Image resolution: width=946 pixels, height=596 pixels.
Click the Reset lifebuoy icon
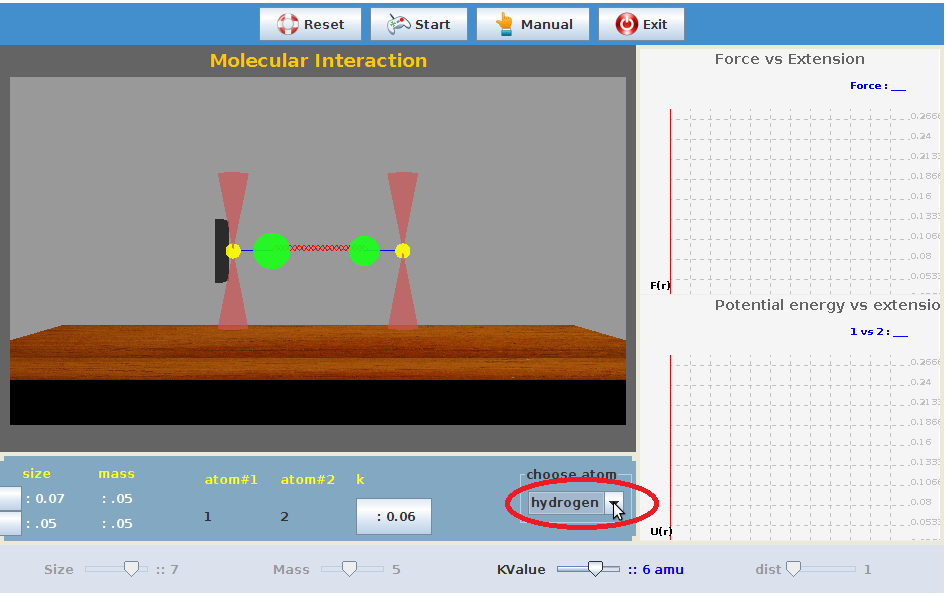288,24
